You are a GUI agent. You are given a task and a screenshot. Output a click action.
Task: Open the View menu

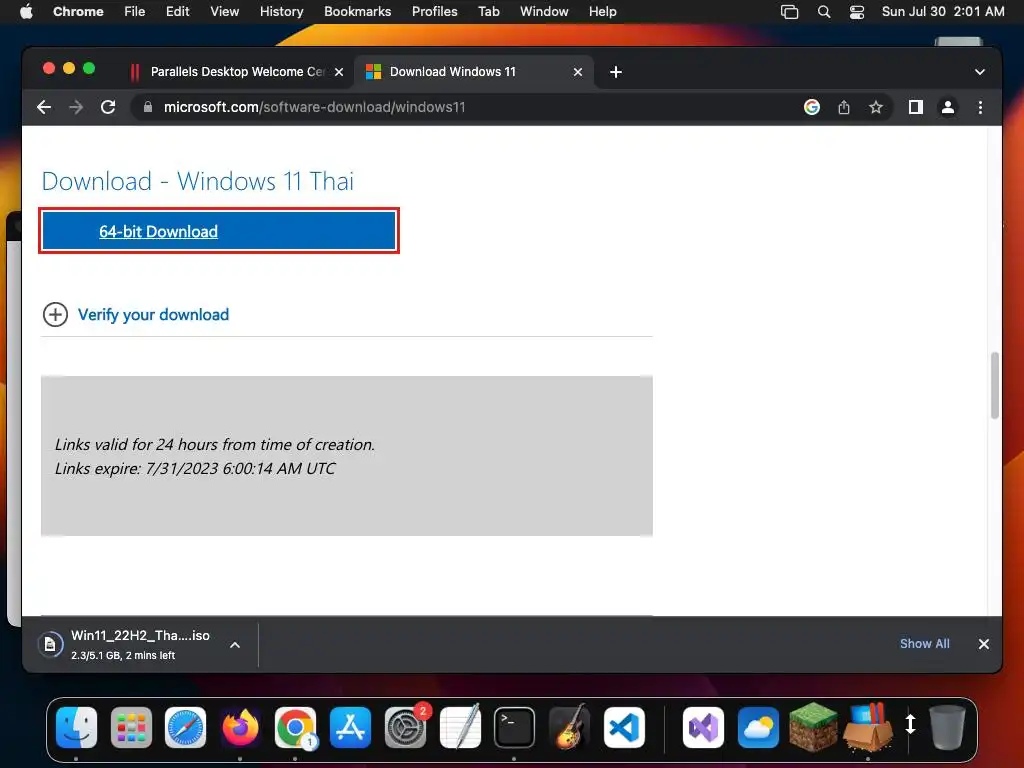(224, 11)
